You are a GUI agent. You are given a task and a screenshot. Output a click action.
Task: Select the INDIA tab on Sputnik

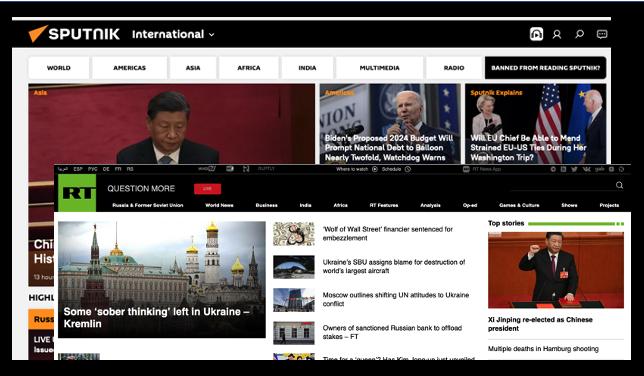pyautogui.click(x=307, y=68)
